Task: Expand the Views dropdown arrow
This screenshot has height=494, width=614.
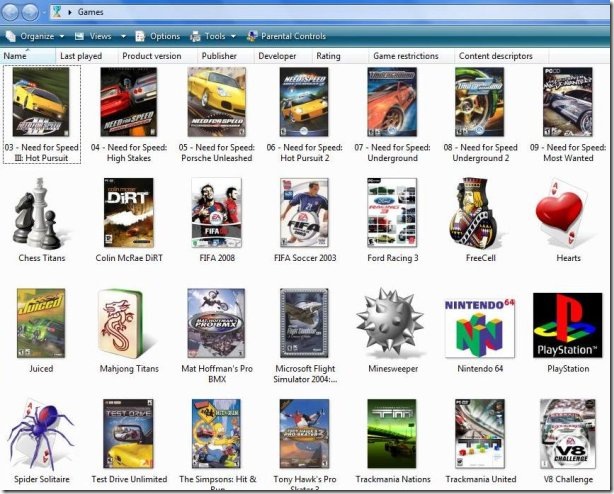Action: pyautogui.click(x=123, y=36)
